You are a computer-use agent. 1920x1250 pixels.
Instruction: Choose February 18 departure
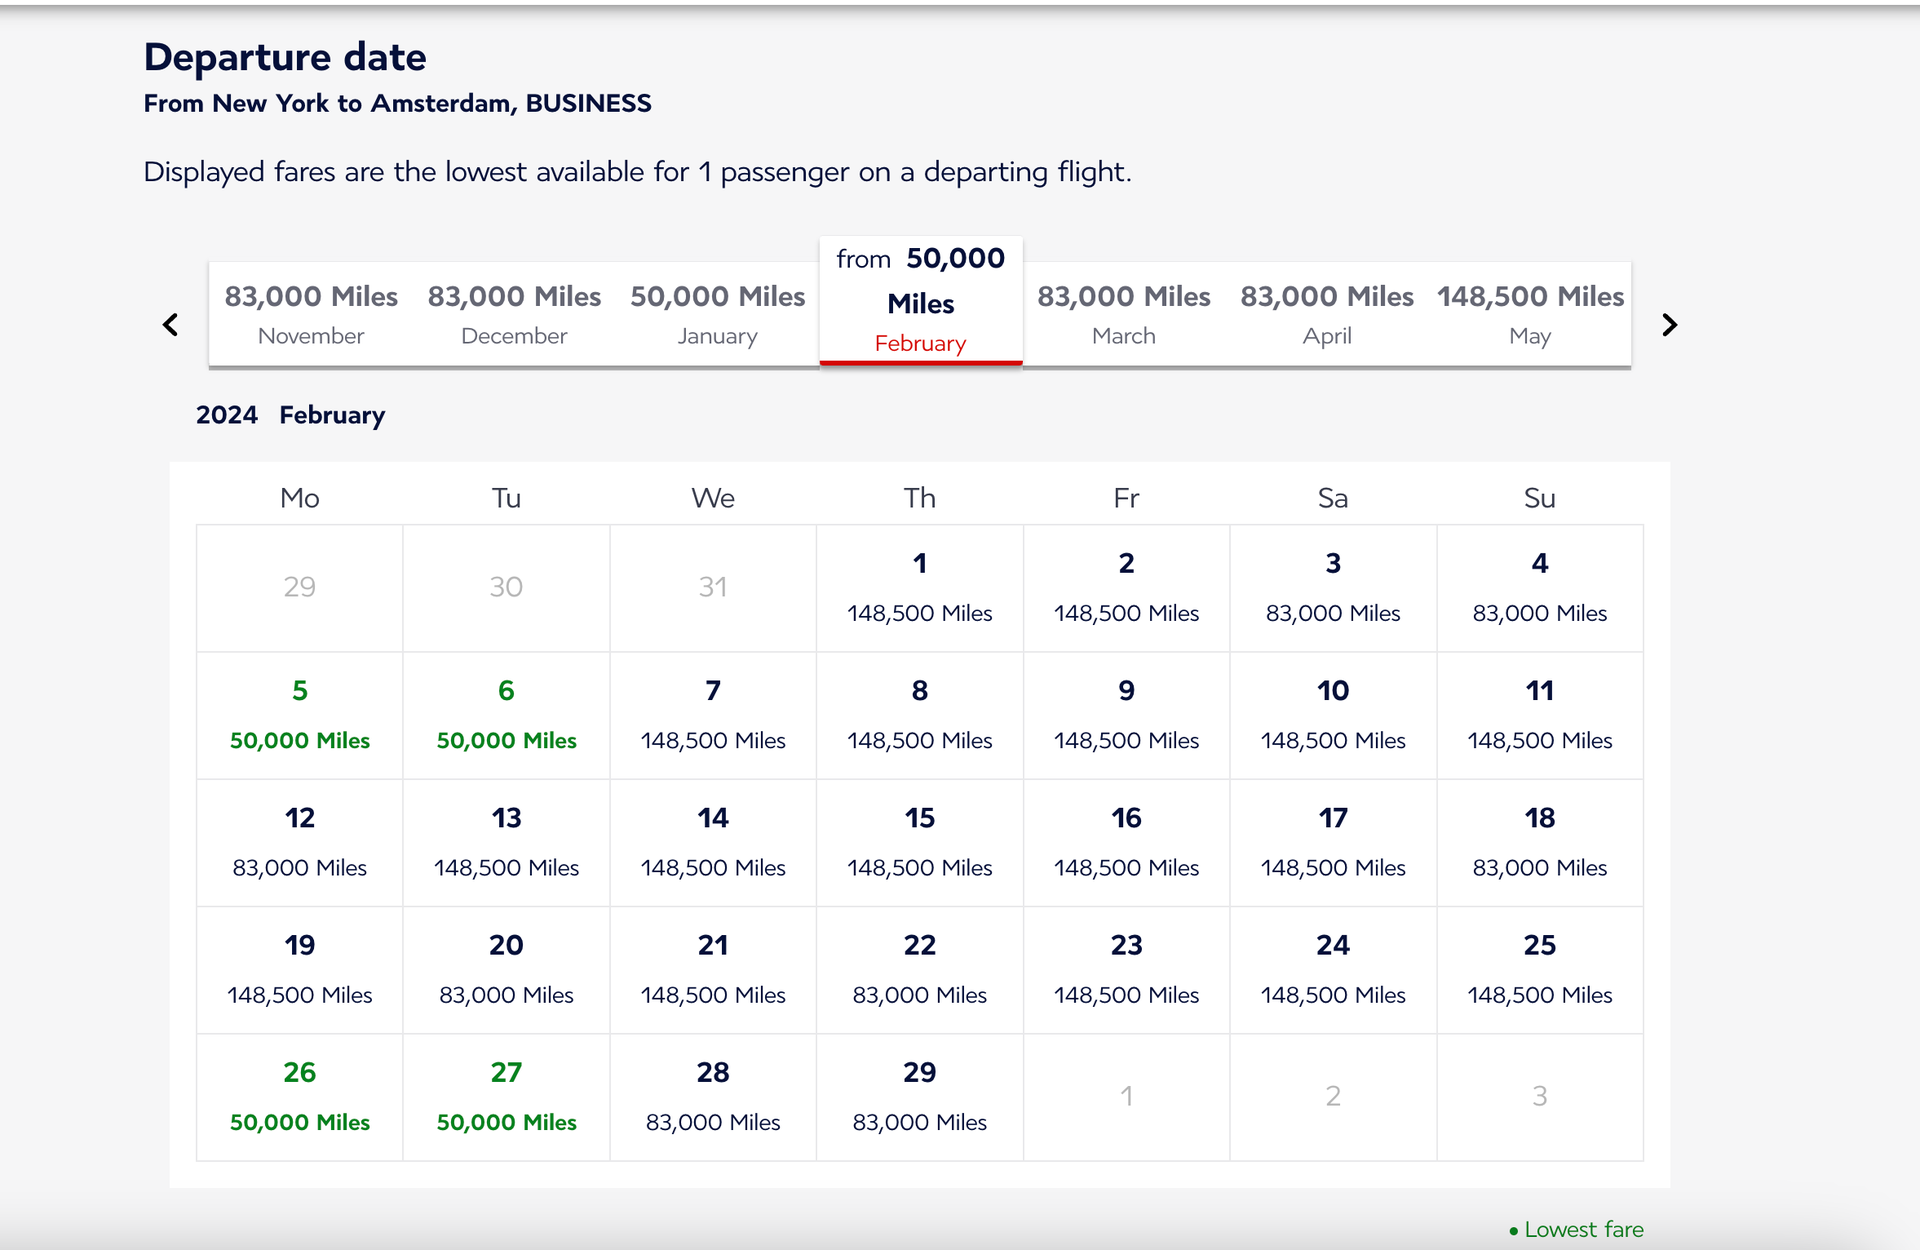(x=1539, y=841)
